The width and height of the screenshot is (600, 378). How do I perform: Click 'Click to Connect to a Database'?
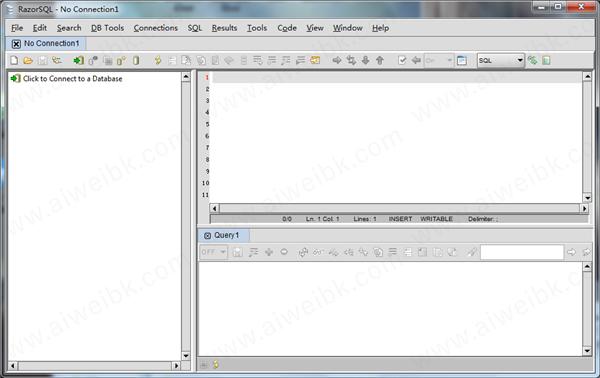(x=73, y=78)
